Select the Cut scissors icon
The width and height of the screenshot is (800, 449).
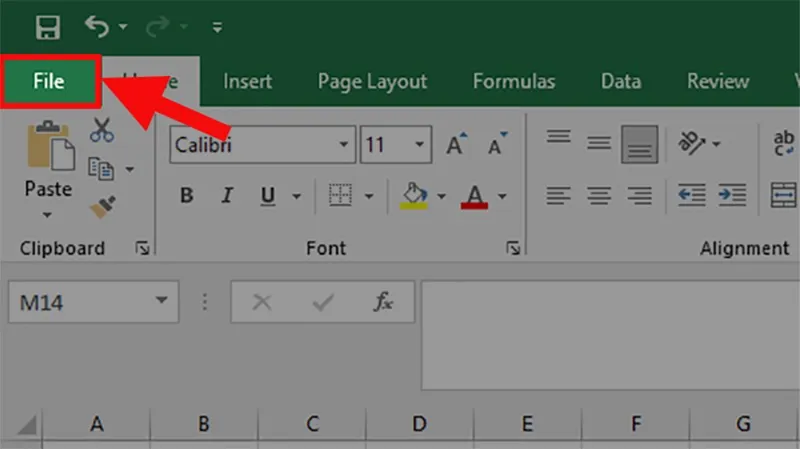[x=102, y=129]
